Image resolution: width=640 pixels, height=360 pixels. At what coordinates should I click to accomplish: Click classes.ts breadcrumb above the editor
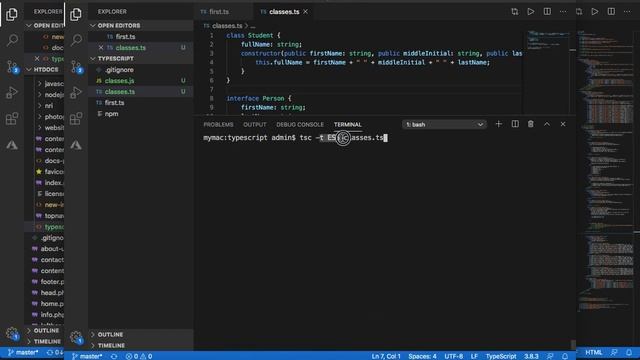click(227, 26)
